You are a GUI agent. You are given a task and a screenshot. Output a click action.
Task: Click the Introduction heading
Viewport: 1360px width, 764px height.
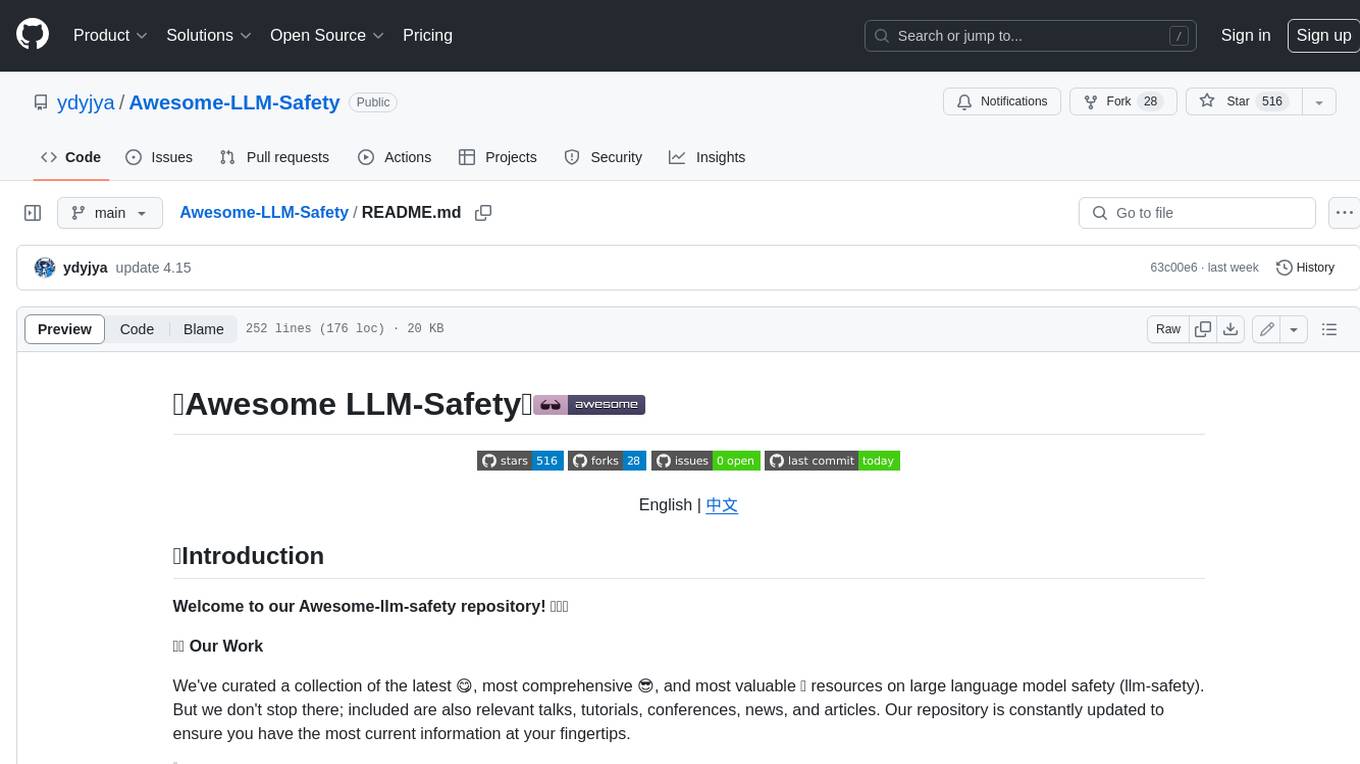(x=248, y=556)
